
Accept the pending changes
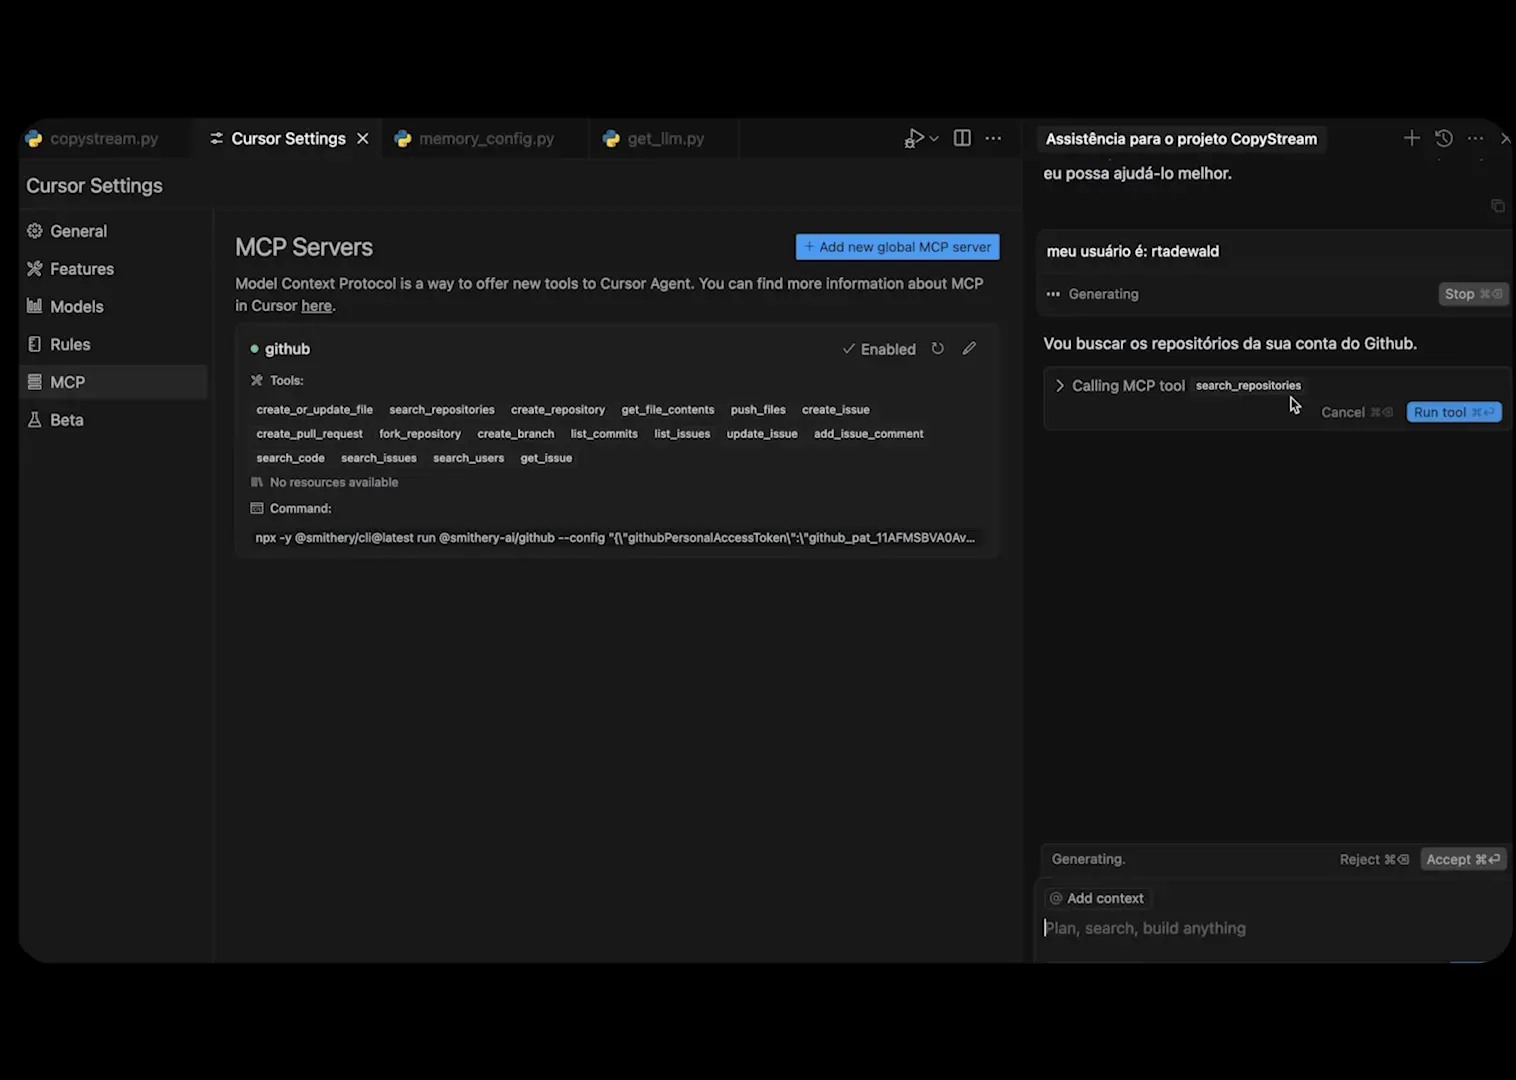click(1463, 859)
